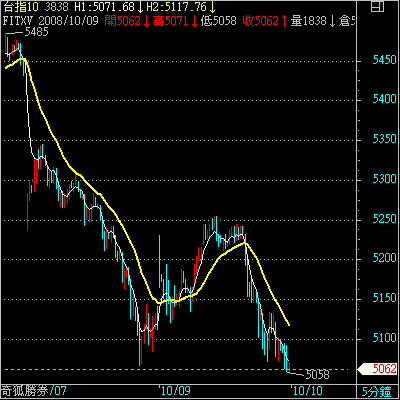Click the 低5058 low price readout

coord(218,21)
